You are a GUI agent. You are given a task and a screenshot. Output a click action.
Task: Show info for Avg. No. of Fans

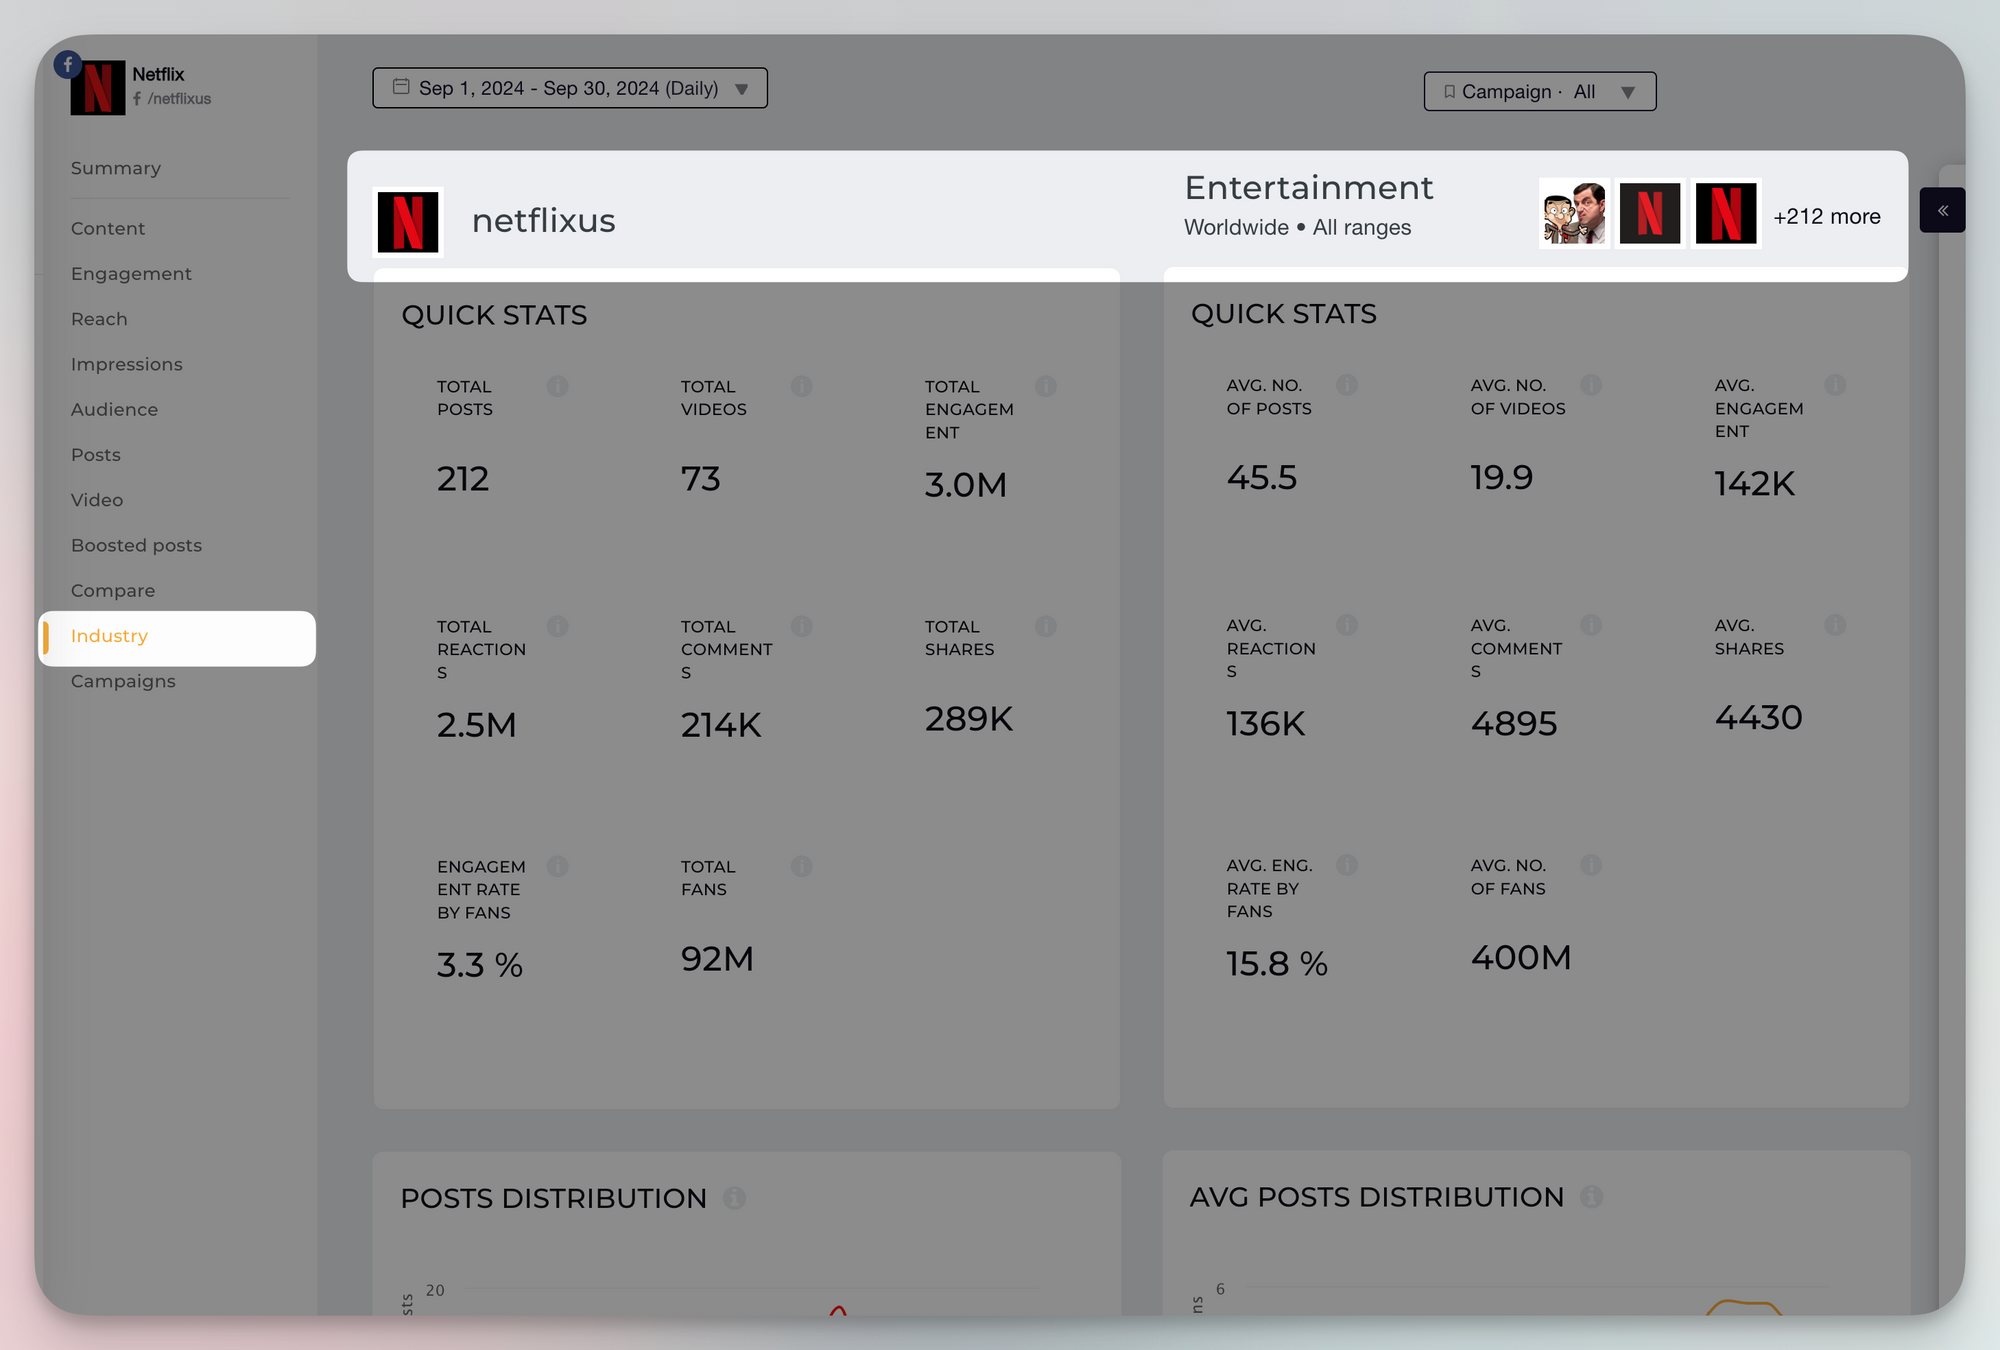point(1592,865)
